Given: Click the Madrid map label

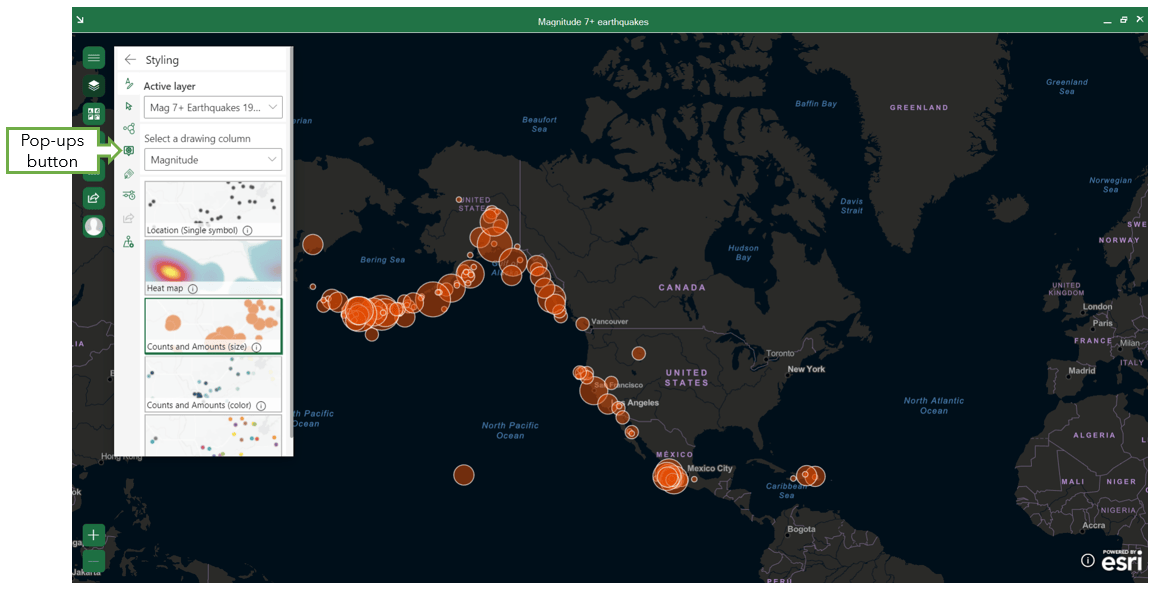Looking at the screenshot, I should (1082, 371).
